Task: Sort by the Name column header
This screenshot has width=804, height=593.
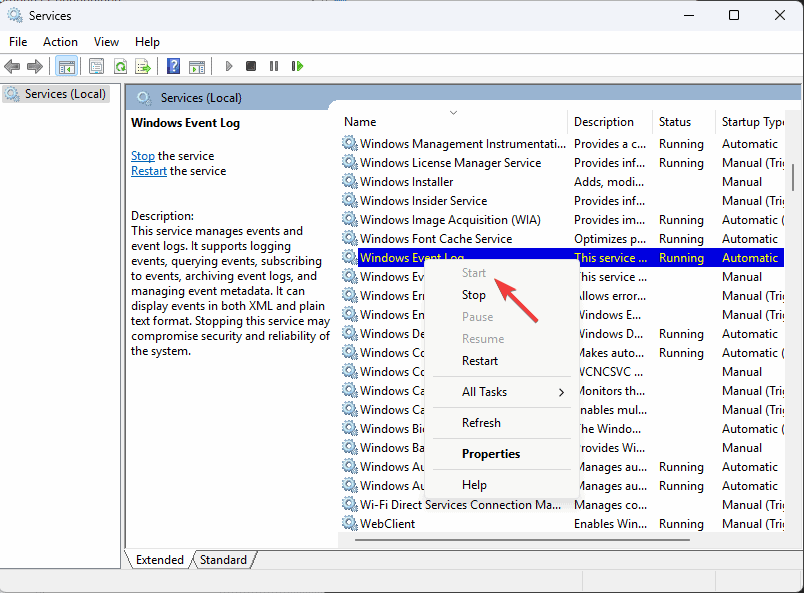Action: coord(360,122)
